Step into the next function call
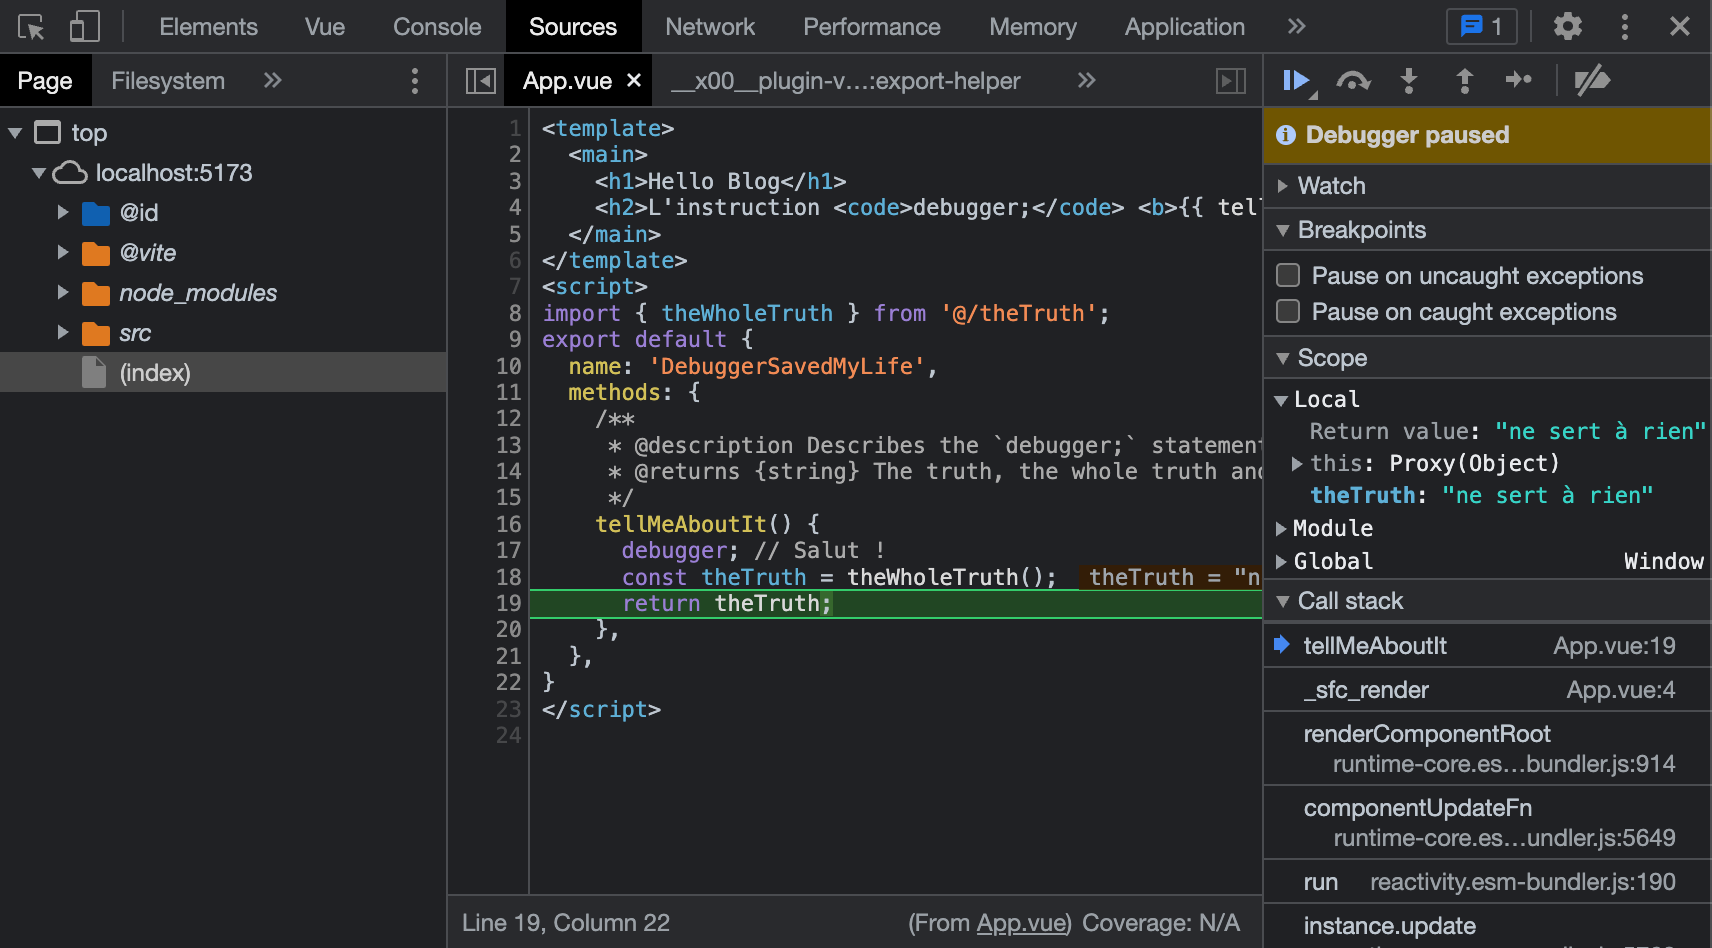The height and width of the screenshot is (948, 1712). click(1409, 81)
